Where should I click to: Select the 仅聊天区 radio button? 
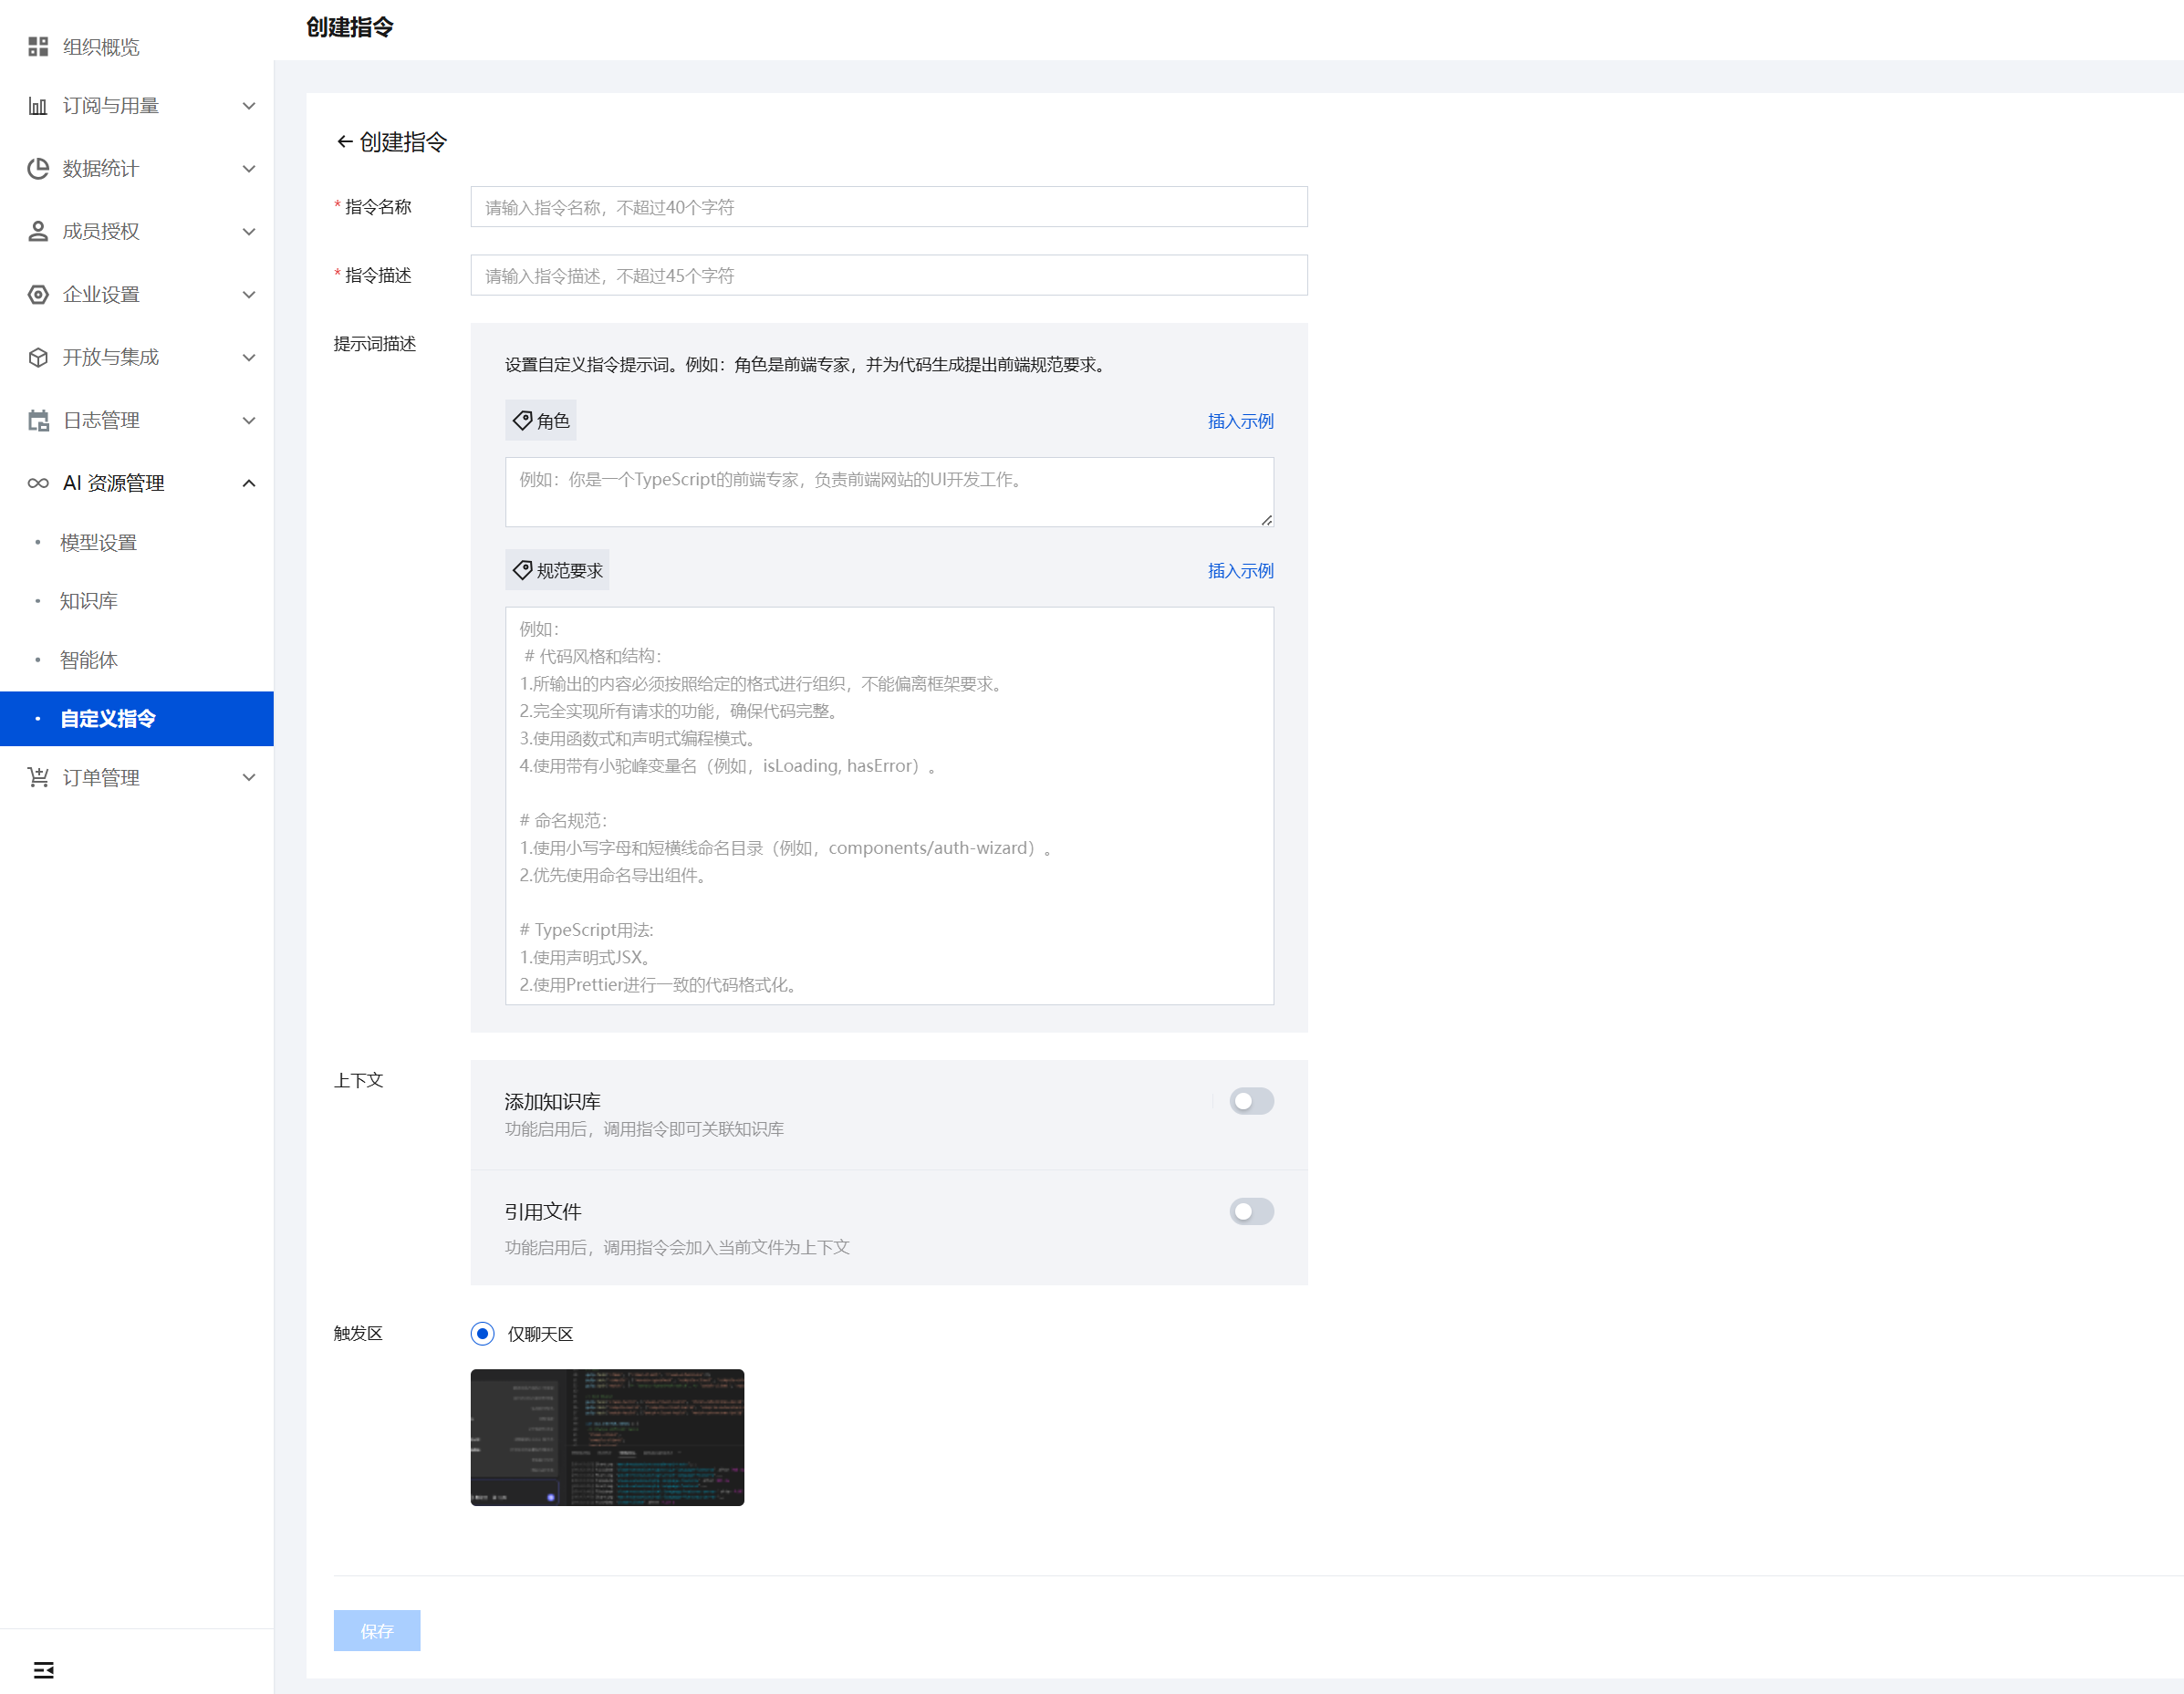[482, 1334]
